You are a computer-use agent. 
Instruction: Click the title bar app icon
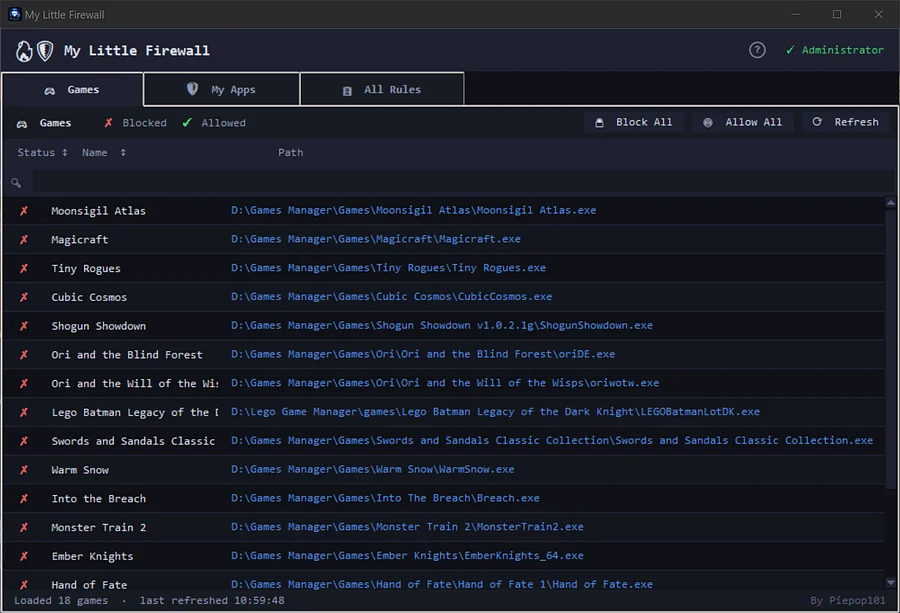14,14
